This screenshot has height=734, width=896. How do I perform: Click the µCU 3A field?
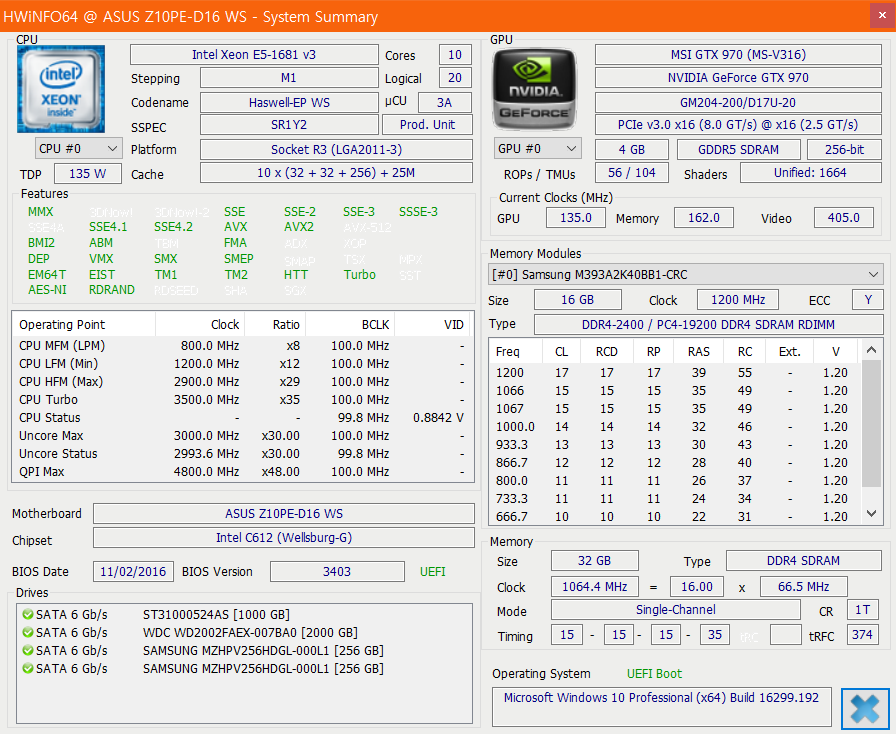point(445,102)
